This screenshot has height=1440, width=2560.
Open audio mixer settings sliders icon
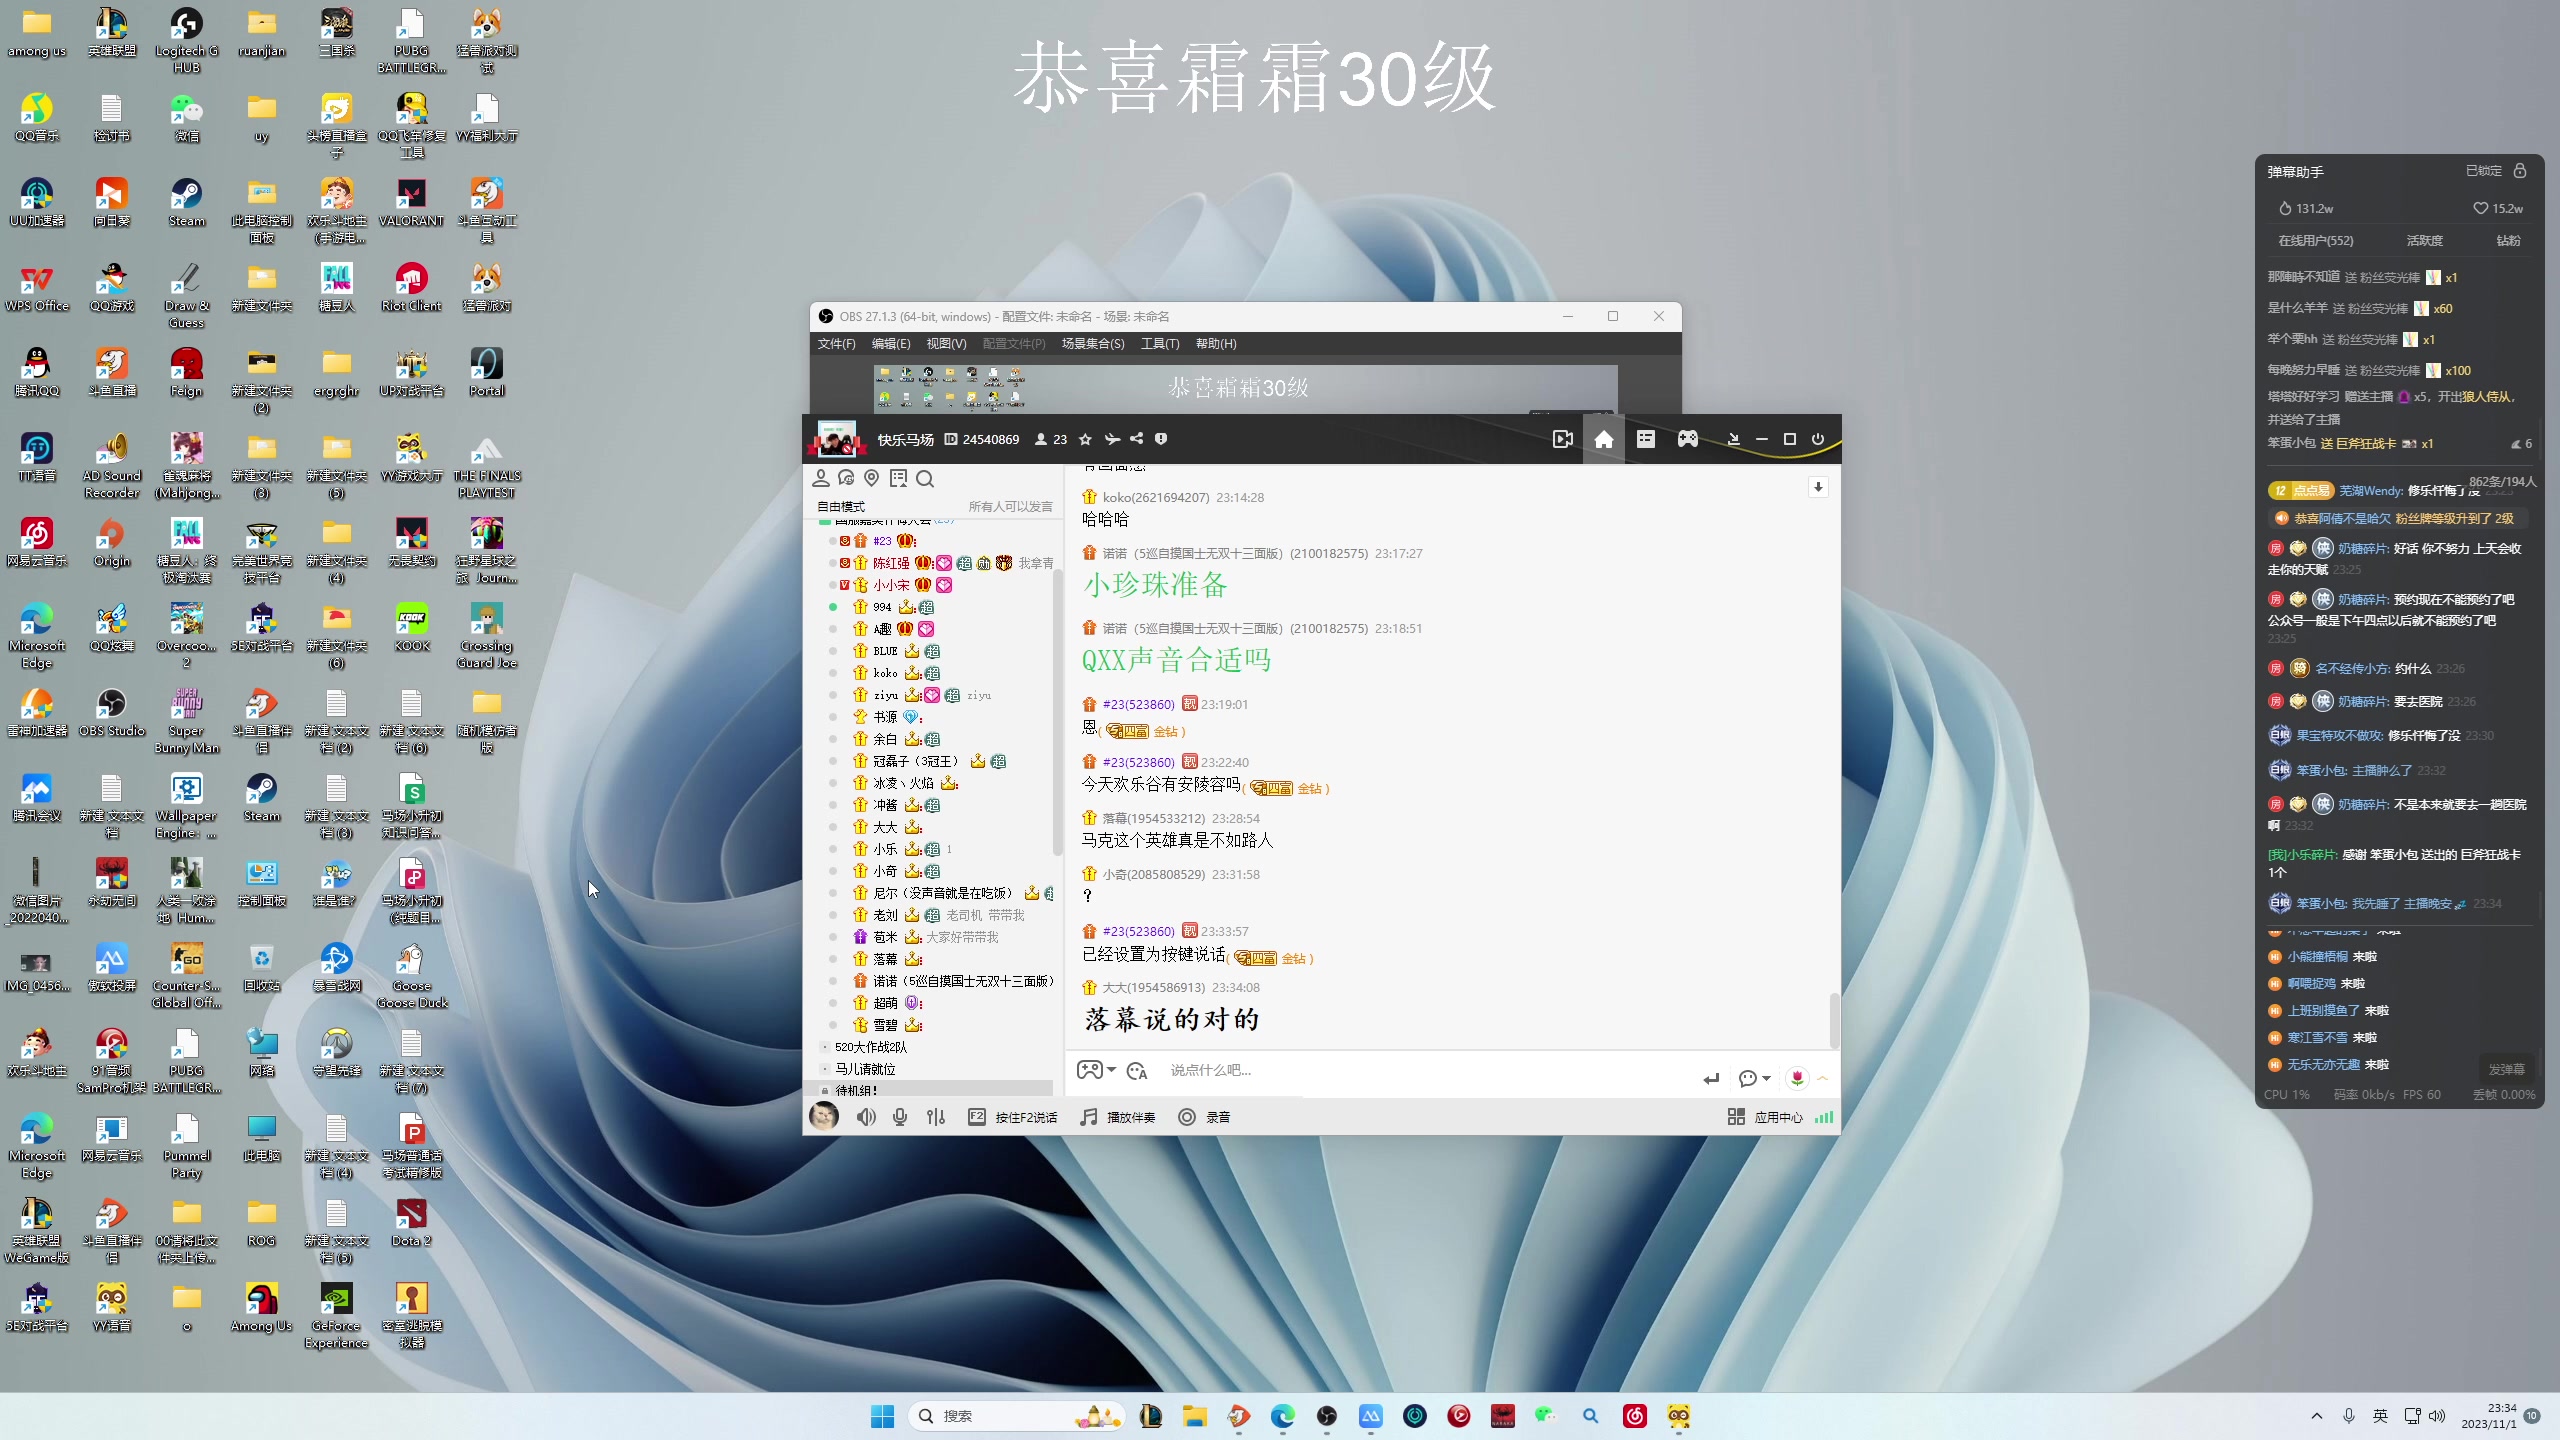[x=936, y=1117]
